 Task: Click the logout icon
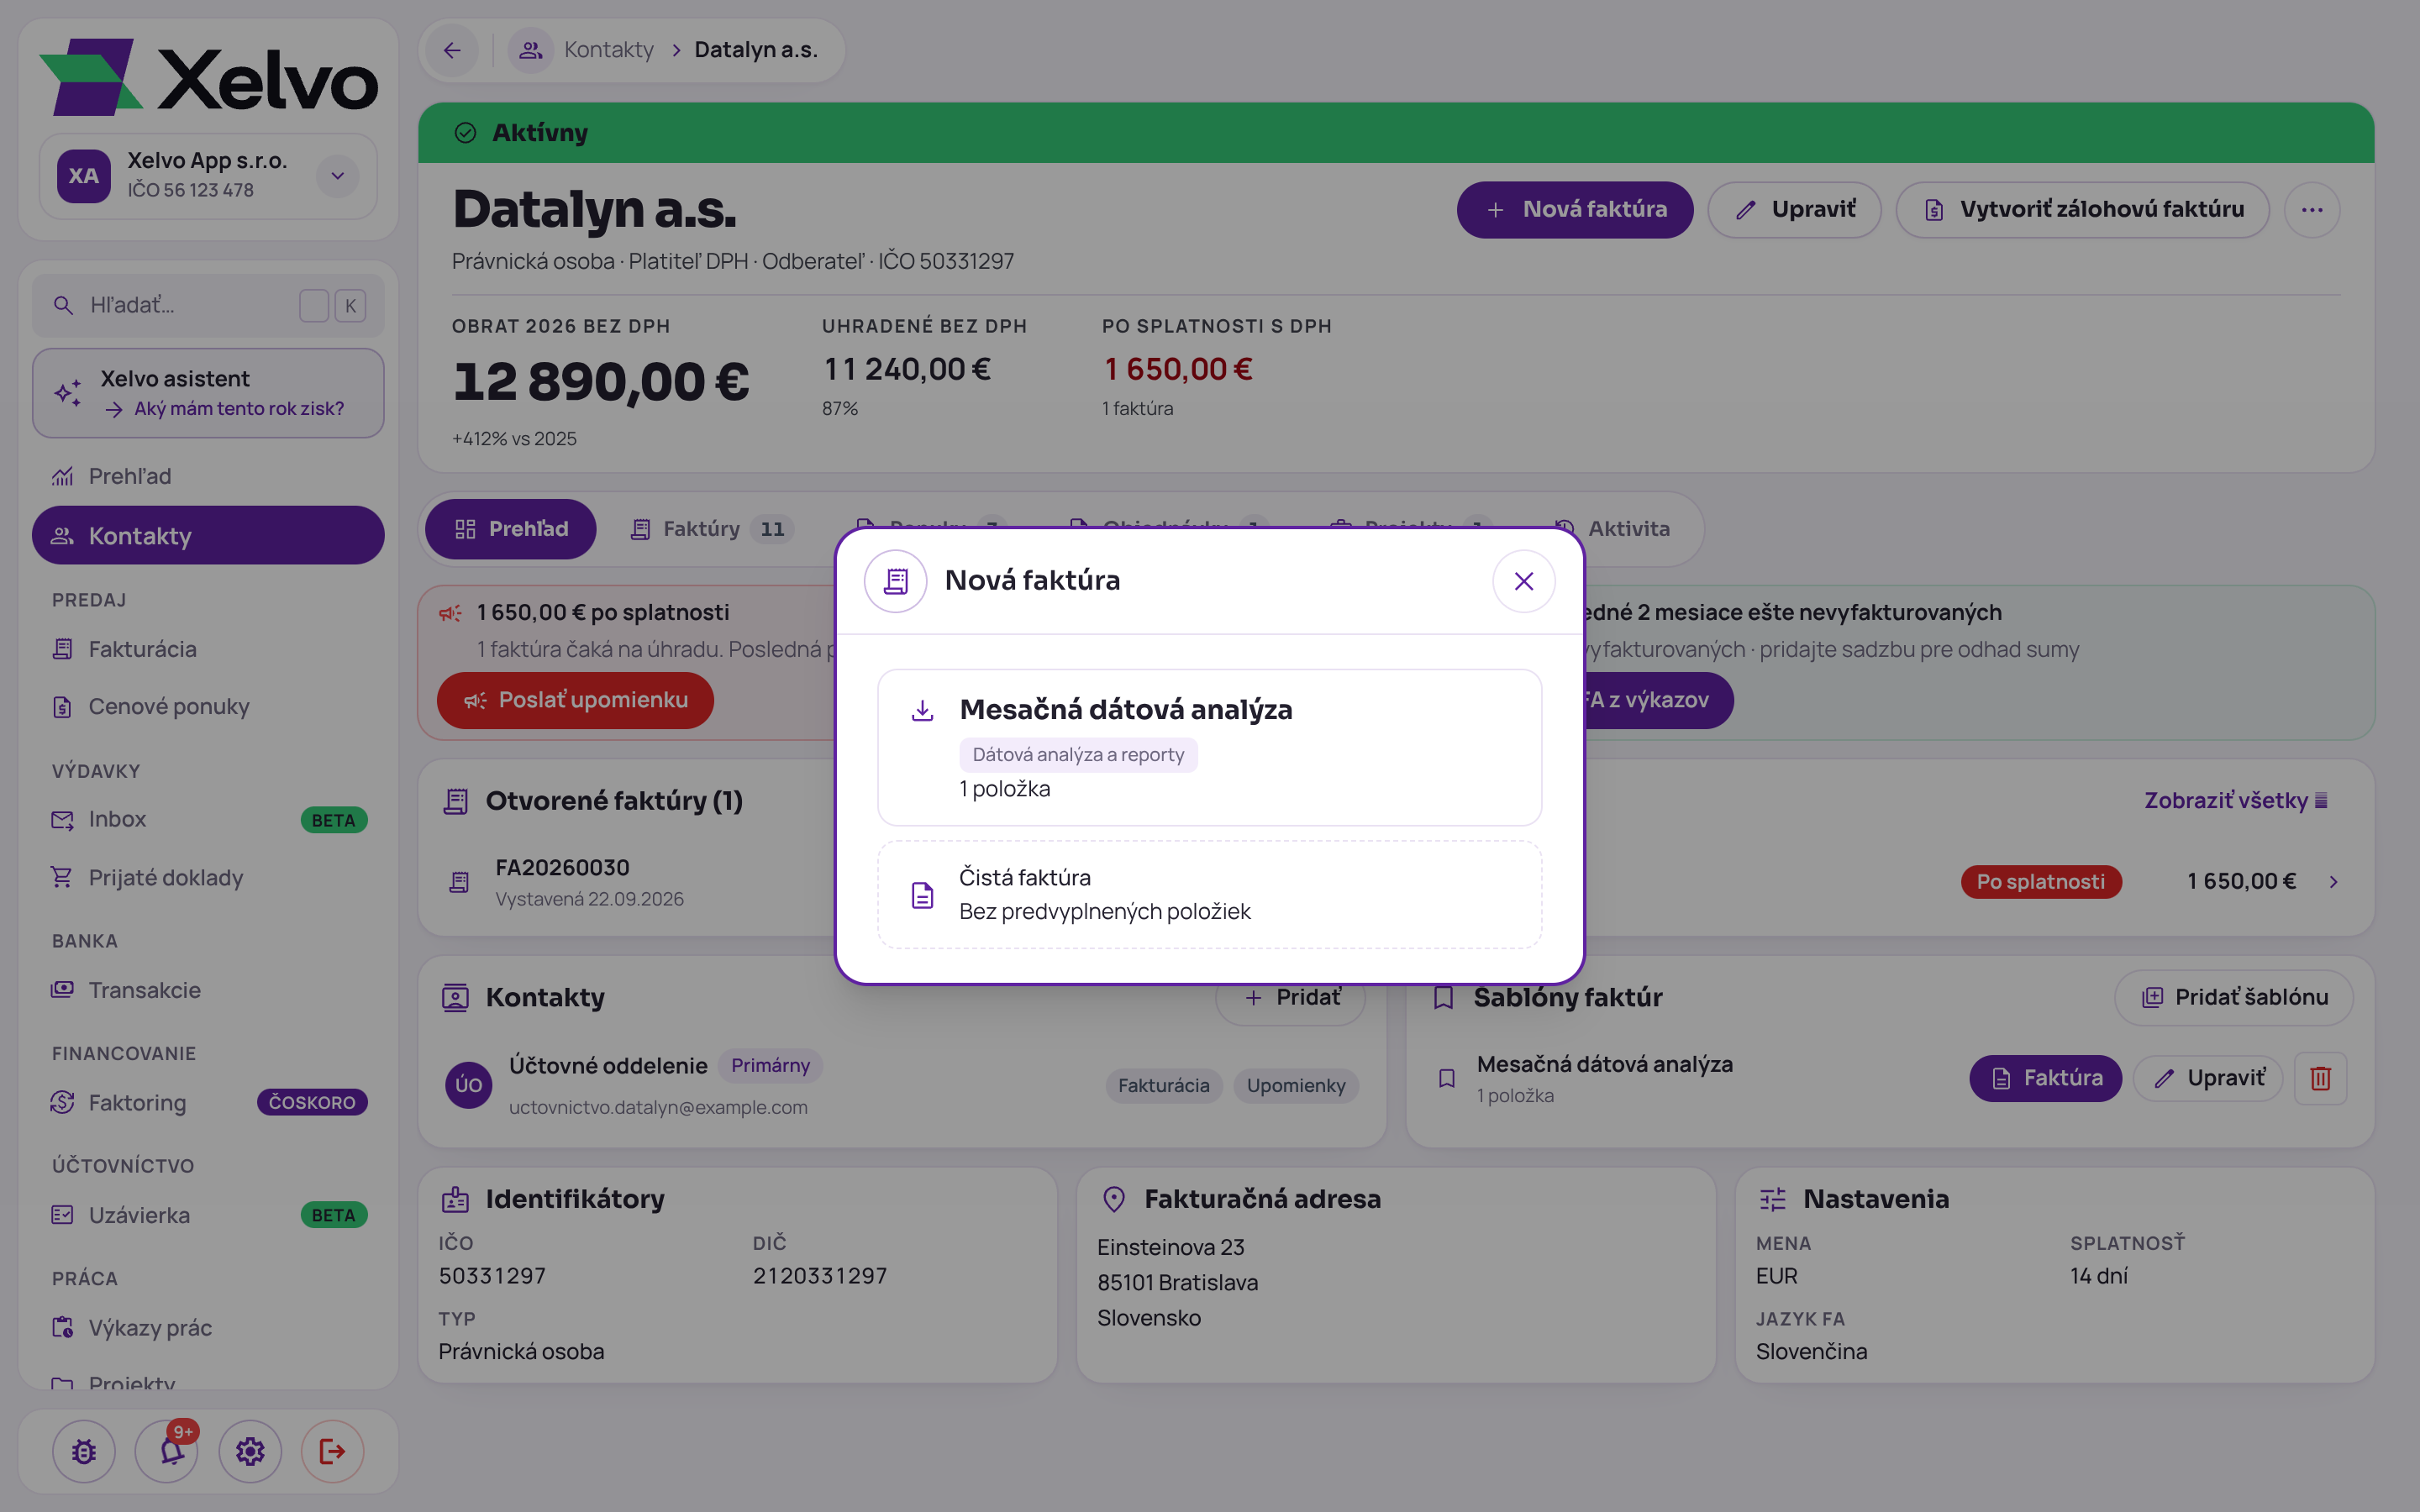coord(333,1451)
